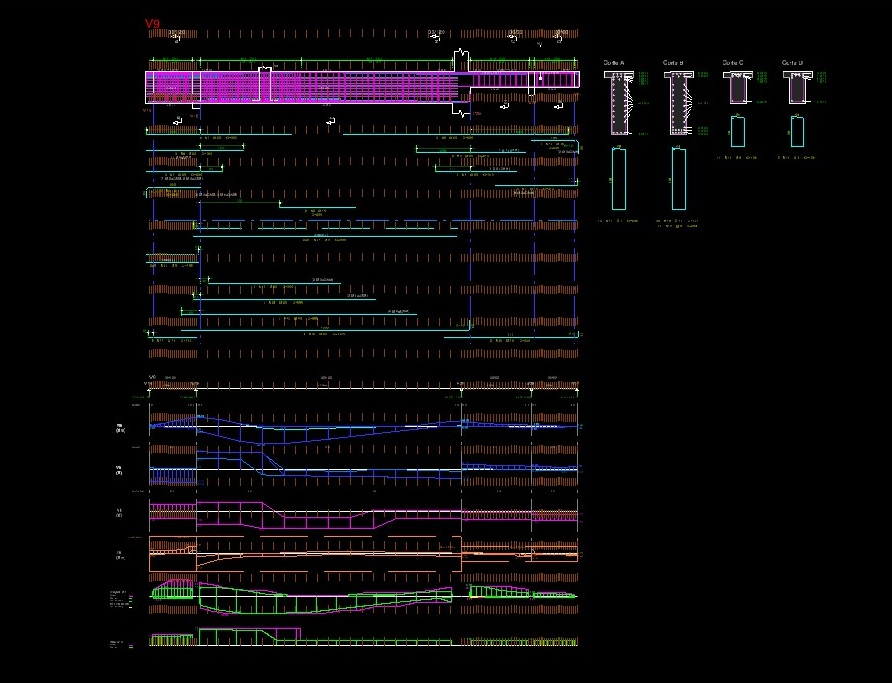Select tall cyan stirrup below Corte A
The image size is (892, 683).
click(619, 179)
